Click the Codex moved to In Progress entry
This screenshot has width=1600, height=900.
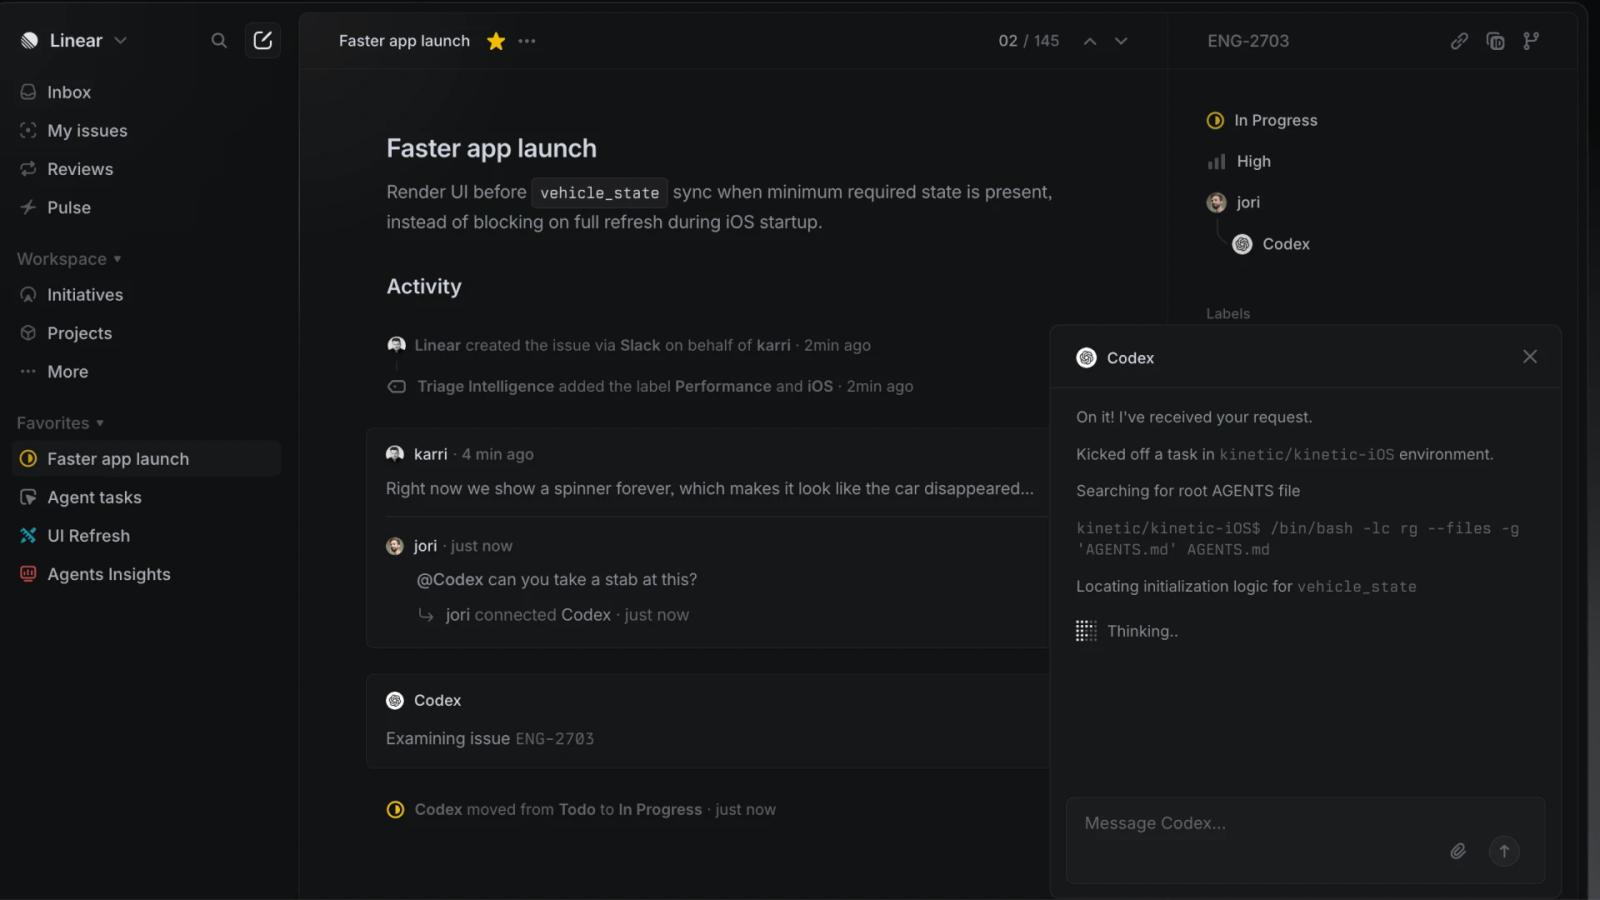point(581,809)
